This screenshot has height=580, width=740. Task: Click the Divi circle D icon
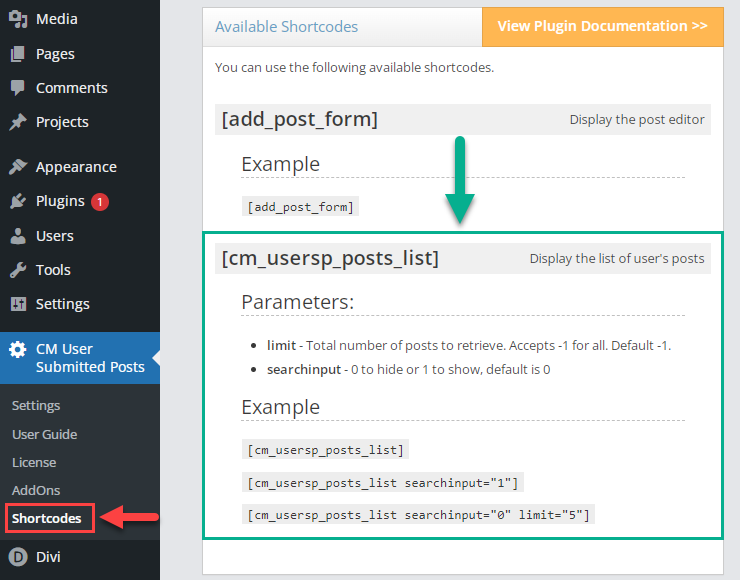(18, 557)
